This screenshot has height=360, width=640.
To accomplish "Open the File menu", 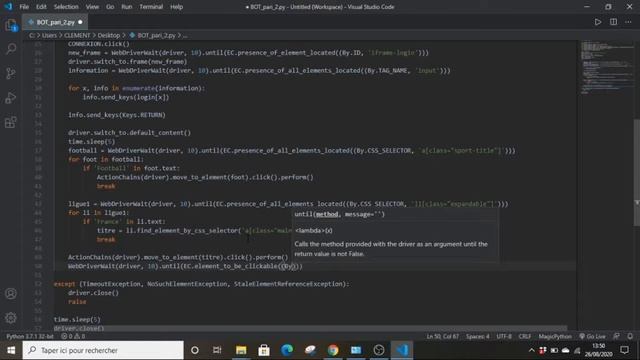I will pos(24,7).
